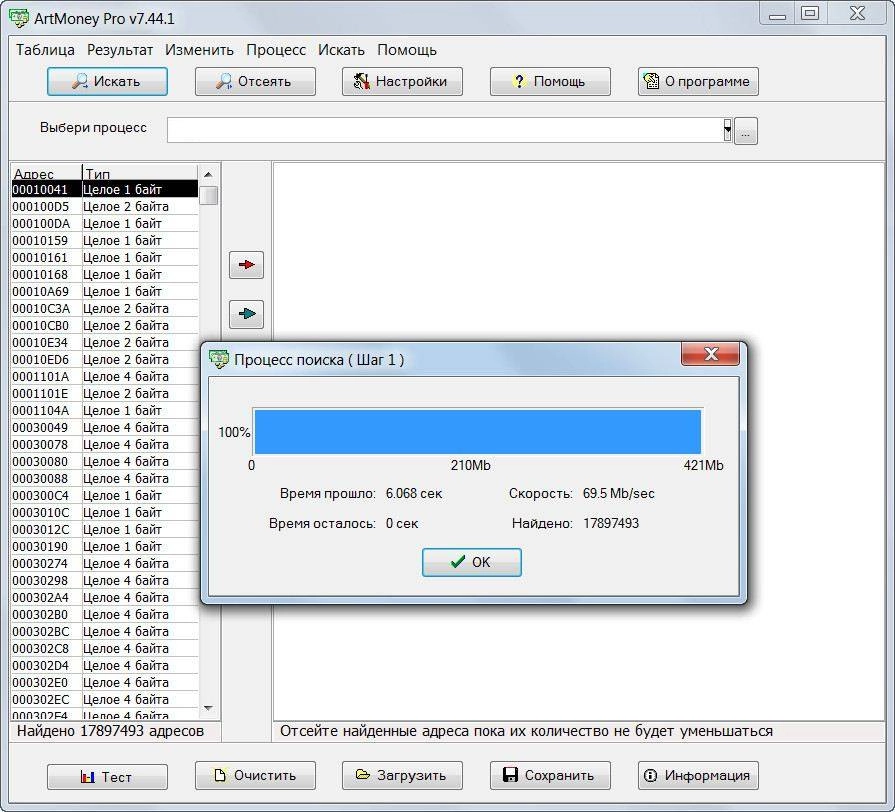
Task: Click the Отсеять filter button
Action: (x=255, y=82)
